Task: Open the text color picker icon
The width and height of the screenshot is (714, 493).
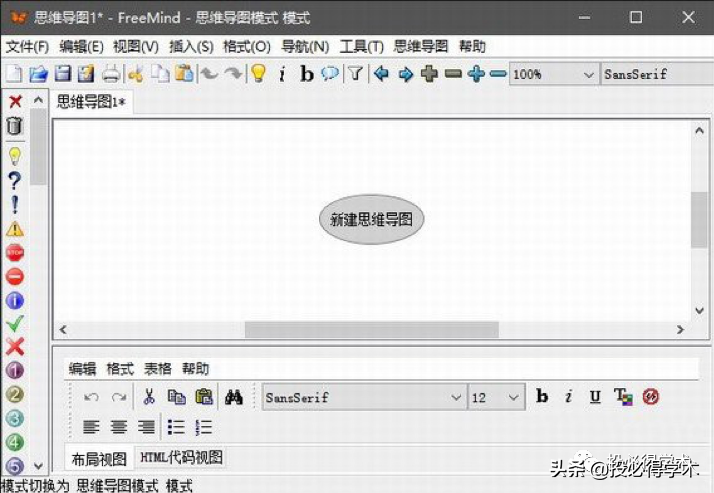Action: coord(623,397)
